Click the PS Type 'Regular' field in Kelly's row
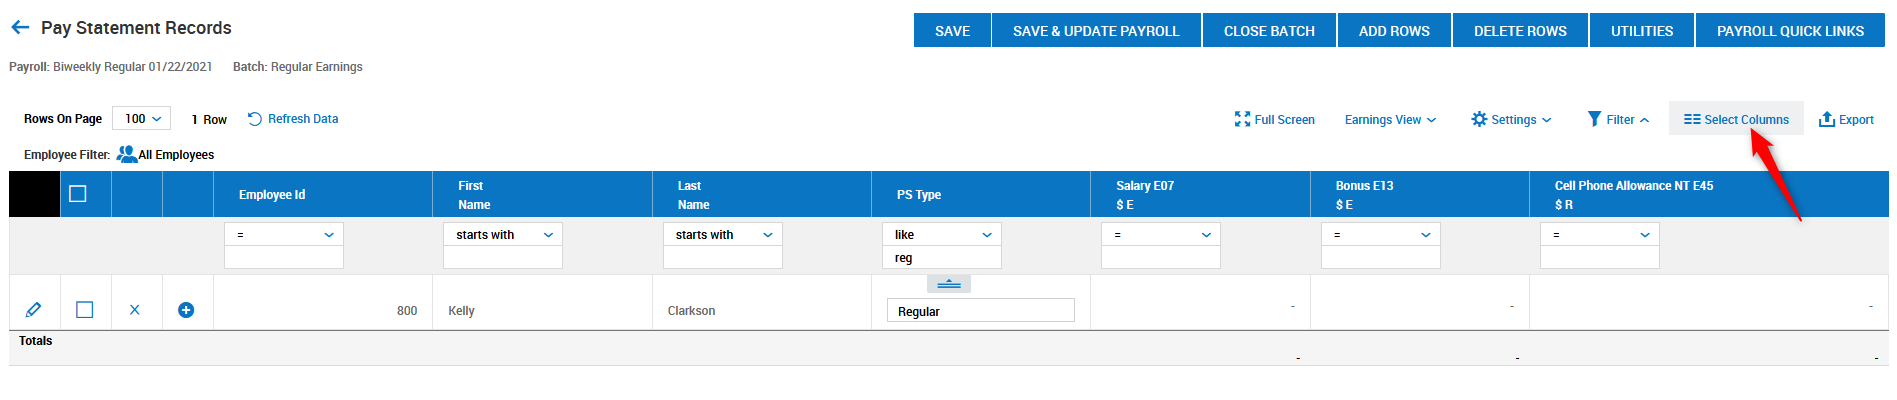Screen dimensions: 1897x400 [x=980, y=311]
